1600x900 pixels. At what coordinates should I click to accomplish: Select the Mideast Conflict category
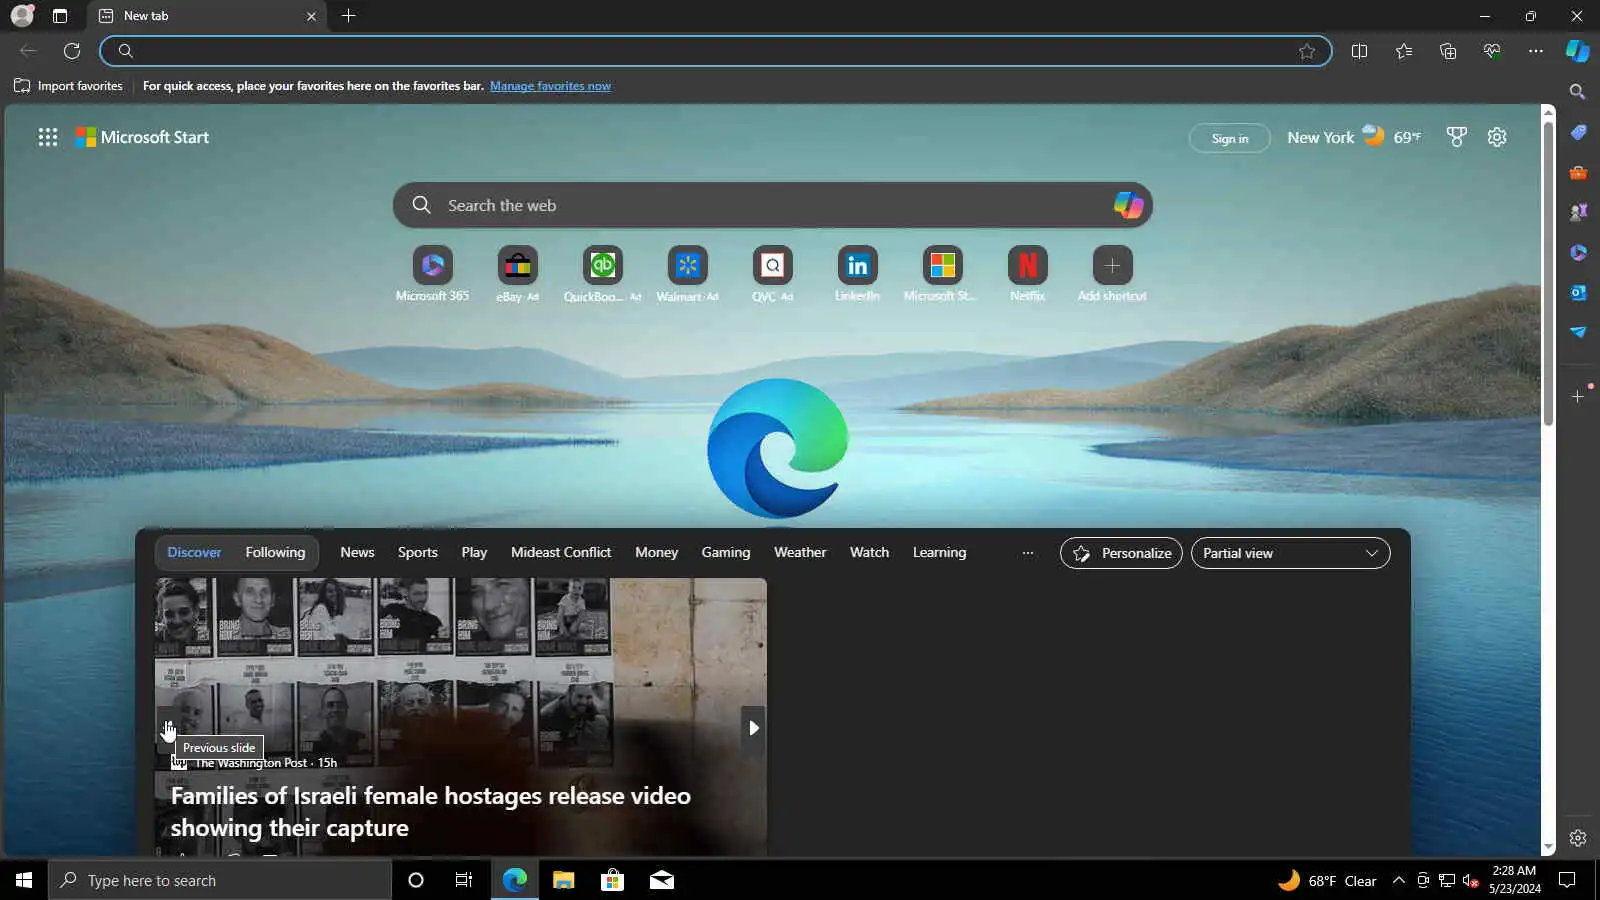561,552
